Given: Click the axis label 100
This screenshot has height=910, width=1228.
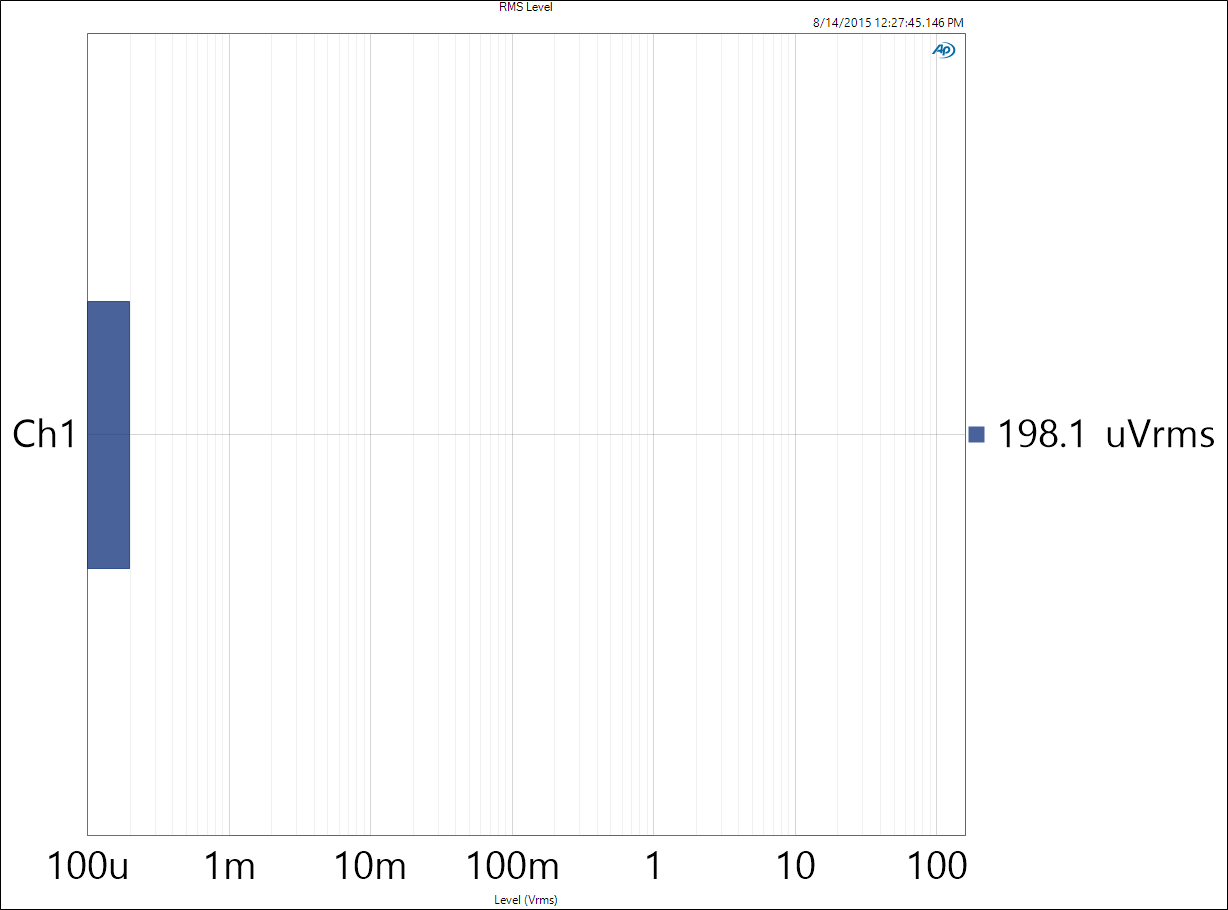Looking at the screenshot, I should [x=936, y=866].
